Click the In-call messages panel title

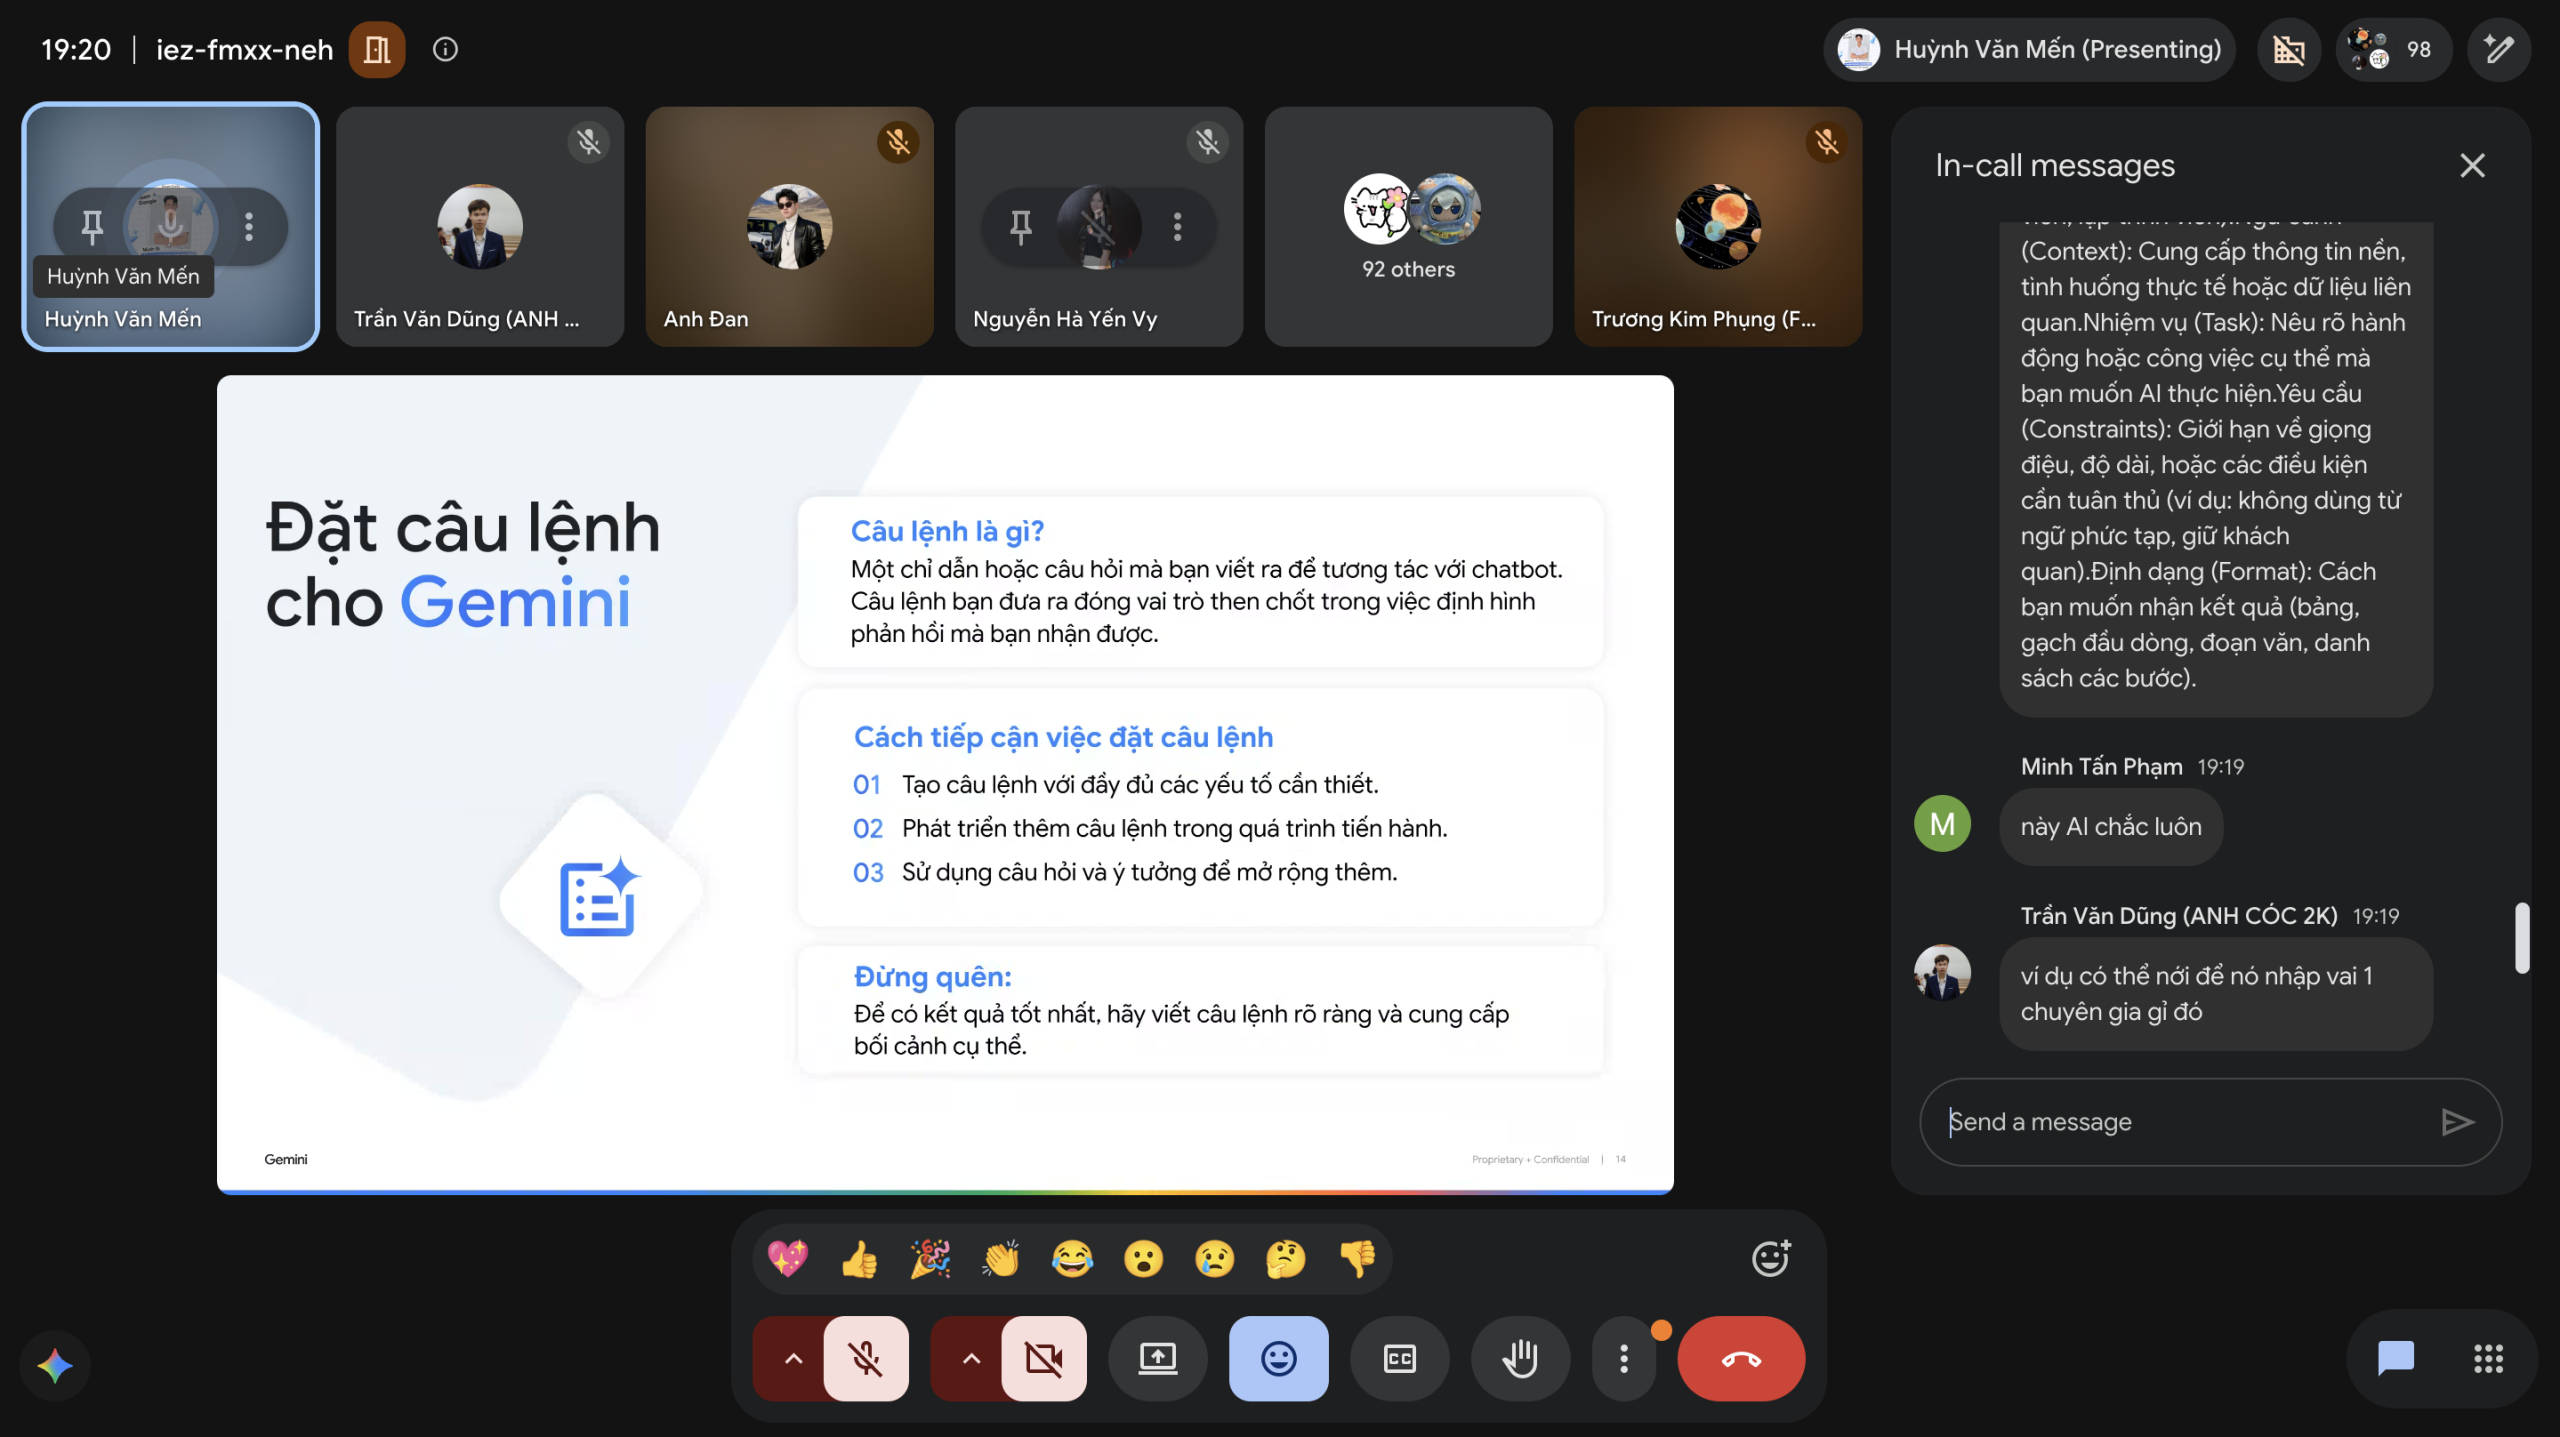pos(2055,165)
